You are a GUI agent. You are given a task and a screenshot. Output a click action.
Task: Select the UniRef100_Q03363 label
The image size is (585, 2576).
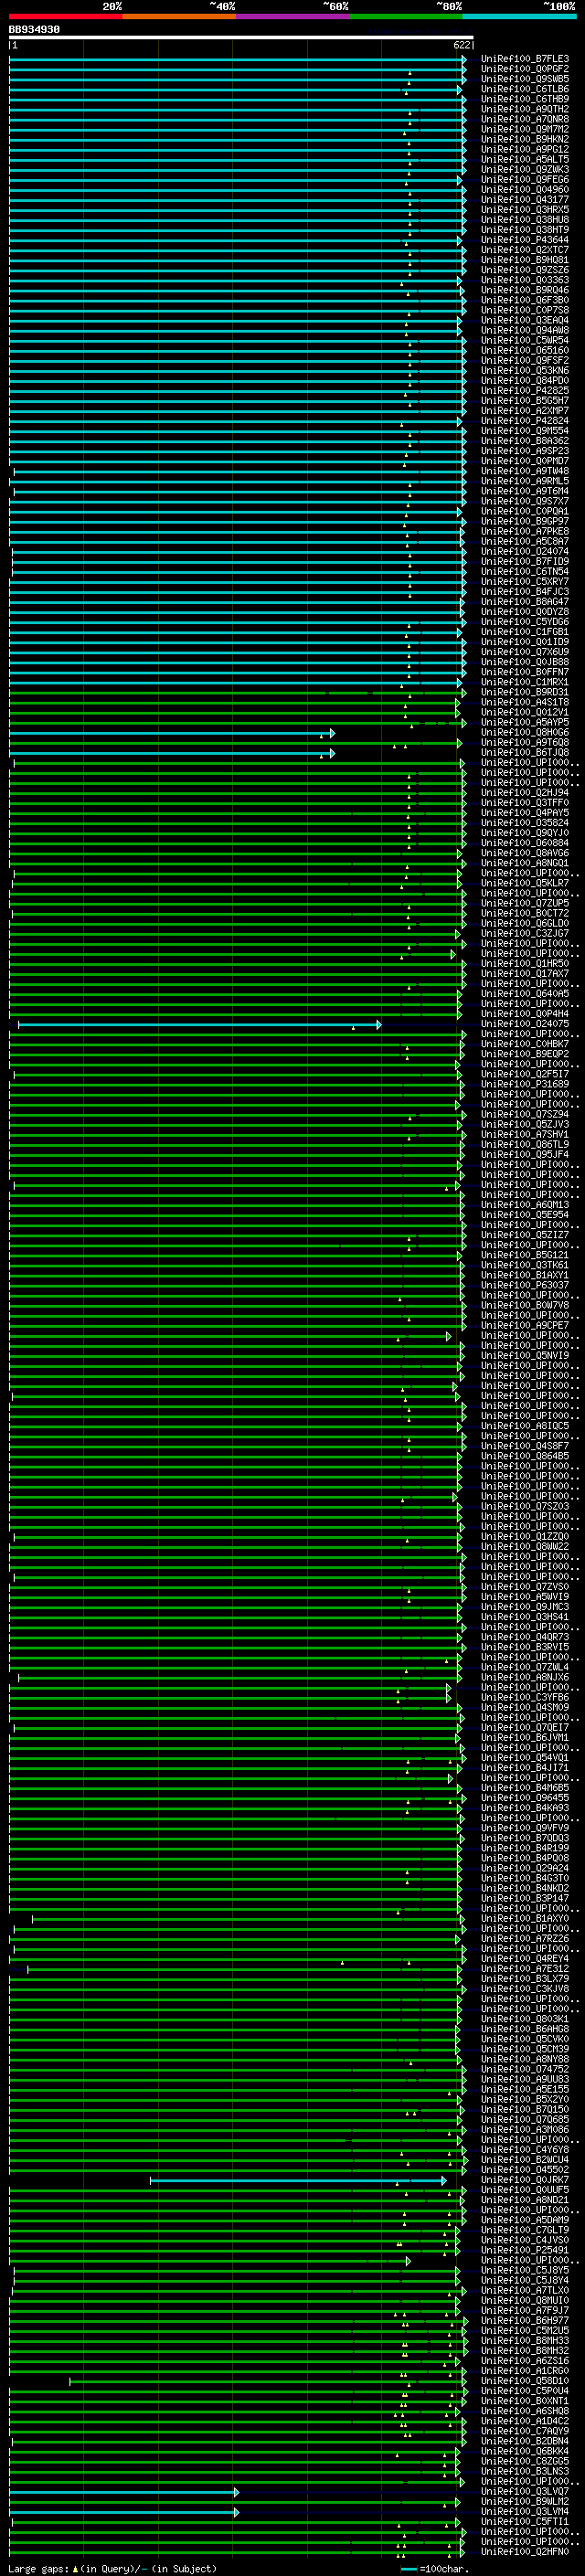524,280
